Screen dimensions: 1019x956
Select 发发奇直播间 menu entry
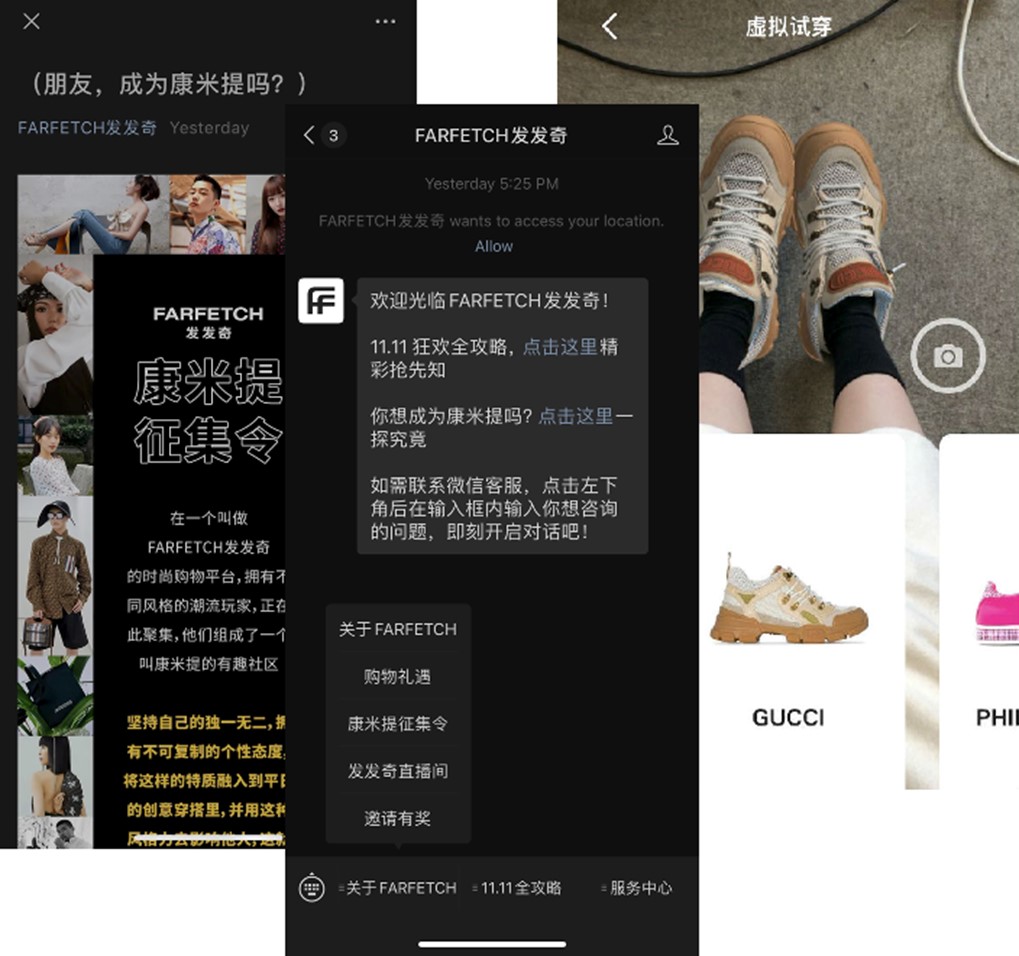[397, 771]
